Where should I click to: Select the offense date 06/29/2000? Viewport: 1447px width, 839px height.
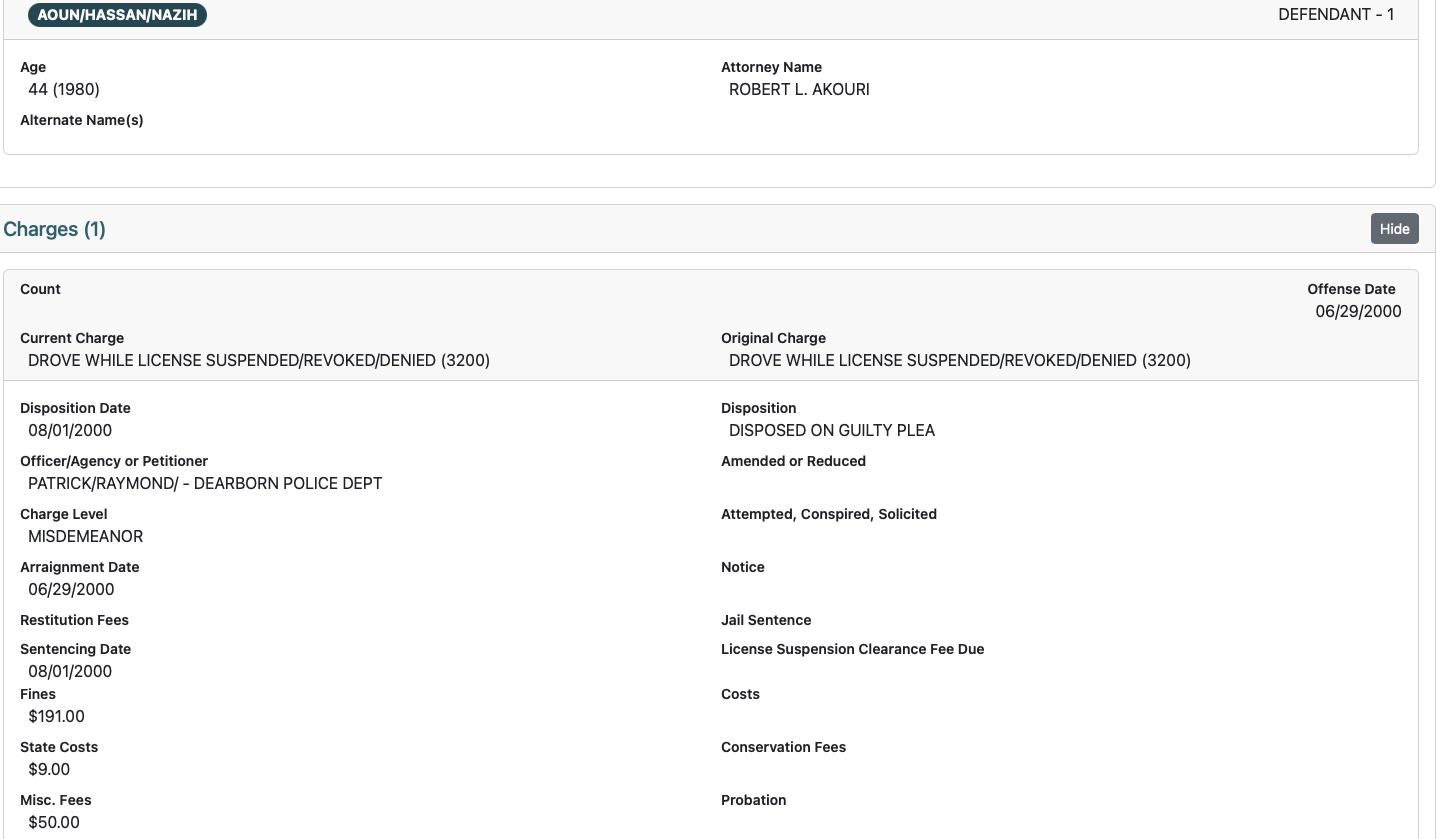[1358, 311]
